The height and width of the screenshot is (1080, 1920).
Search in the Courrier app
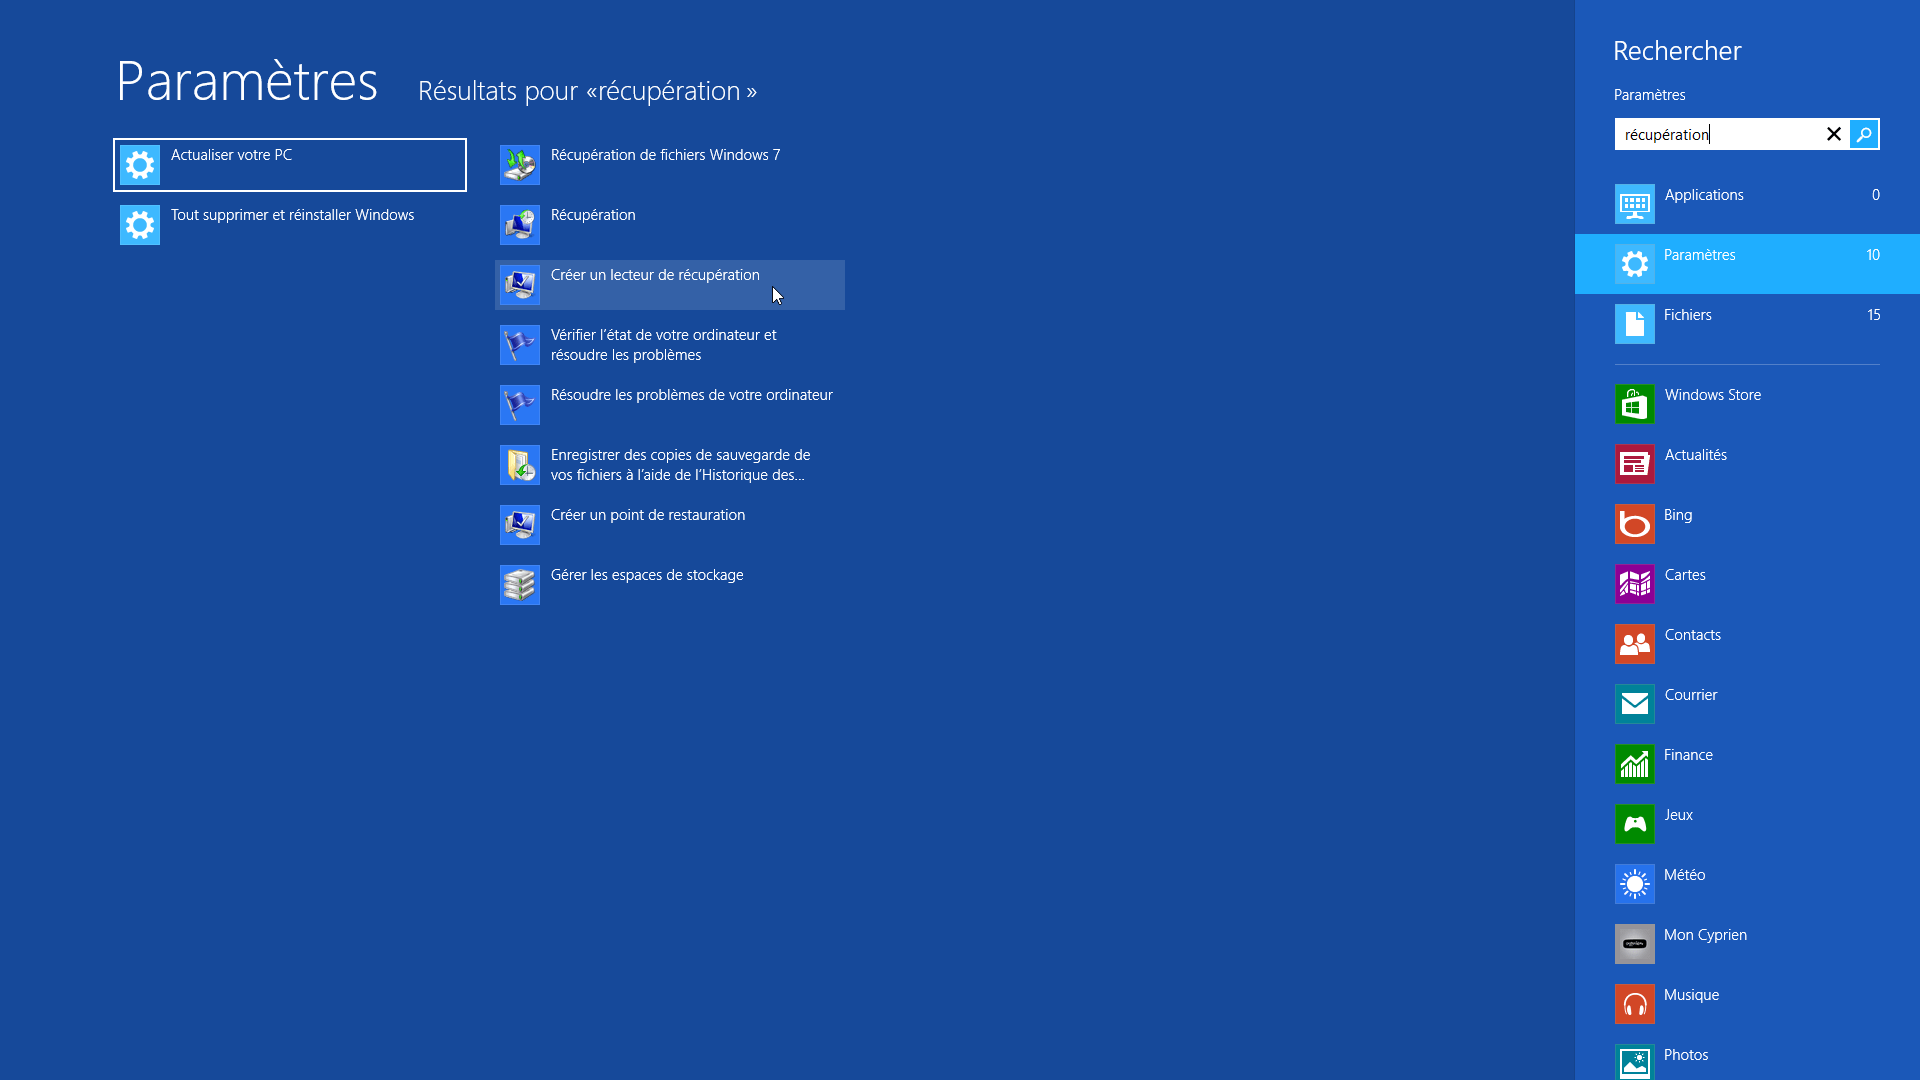click(x=1747, y=704)
